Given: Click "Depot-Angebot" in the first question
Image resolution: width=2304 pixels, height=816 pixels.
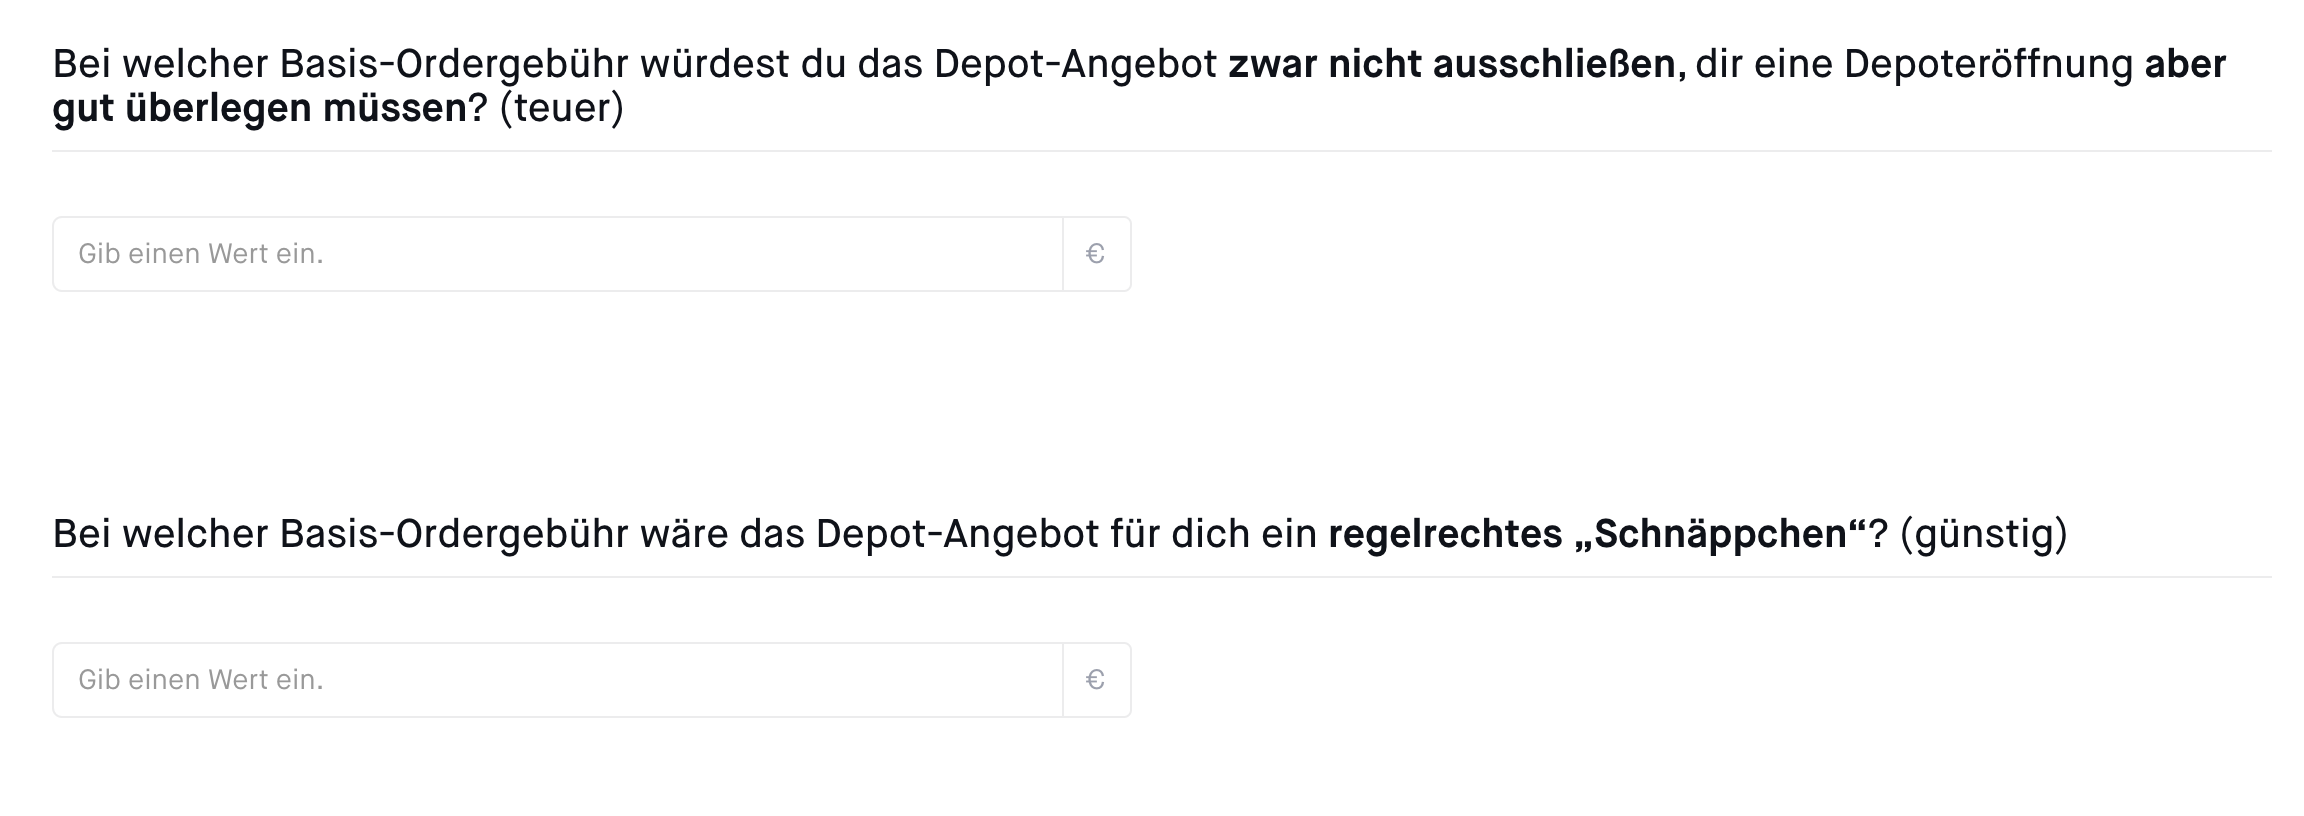Looking at the screenshot, I should pyautogui.click(x=1075, y=64).
